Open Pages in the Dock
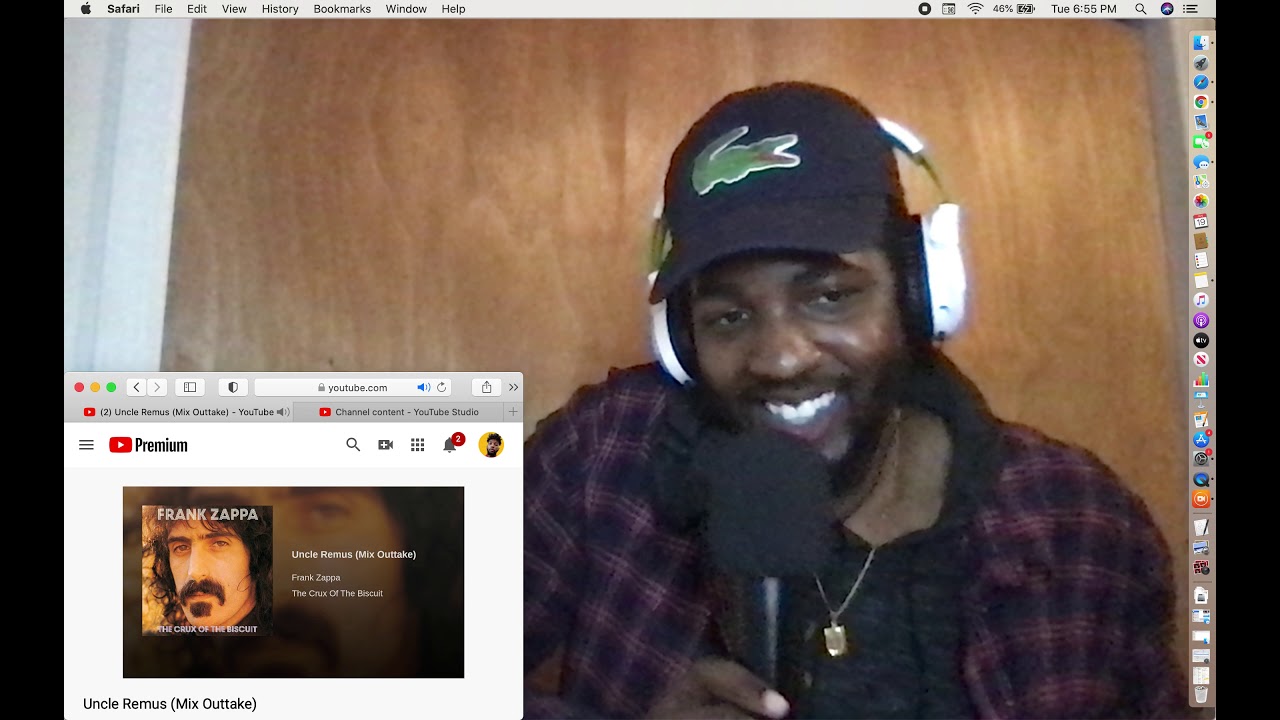 tap(1201, 417)
